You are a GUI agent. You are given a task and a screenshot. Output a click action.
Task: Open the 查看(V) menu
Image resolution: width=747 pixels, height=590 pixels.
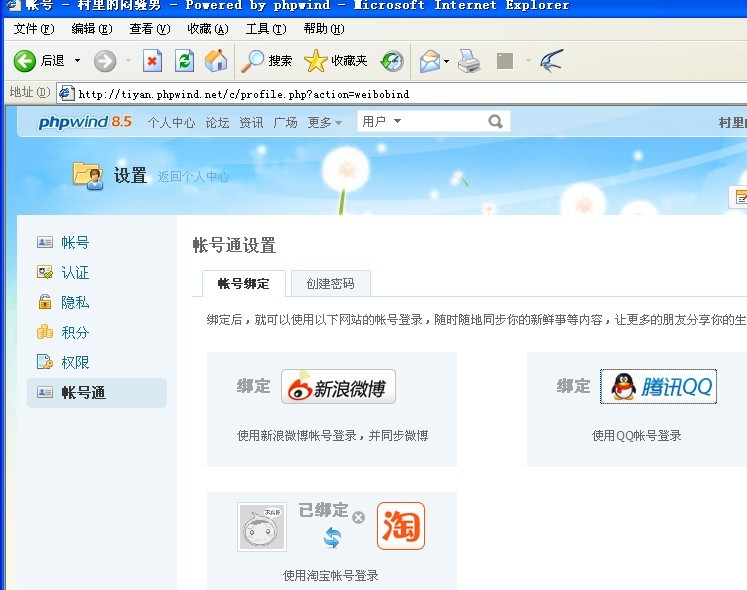(150, 29)
